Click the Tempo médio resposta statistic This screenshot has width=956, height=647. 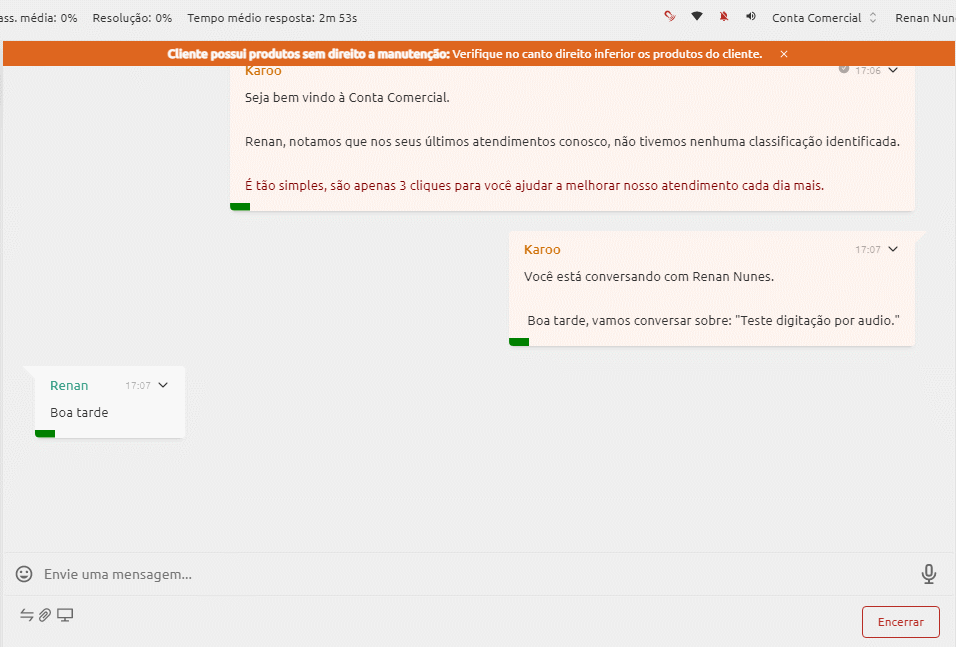(272, 18)
